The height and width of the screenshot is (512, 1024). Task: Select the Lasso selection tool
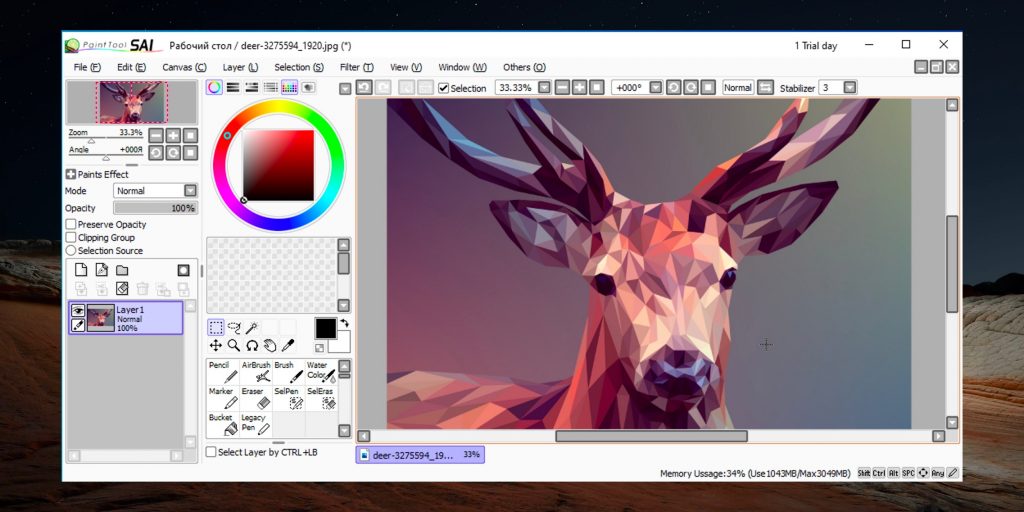click(x=234, y=327)
